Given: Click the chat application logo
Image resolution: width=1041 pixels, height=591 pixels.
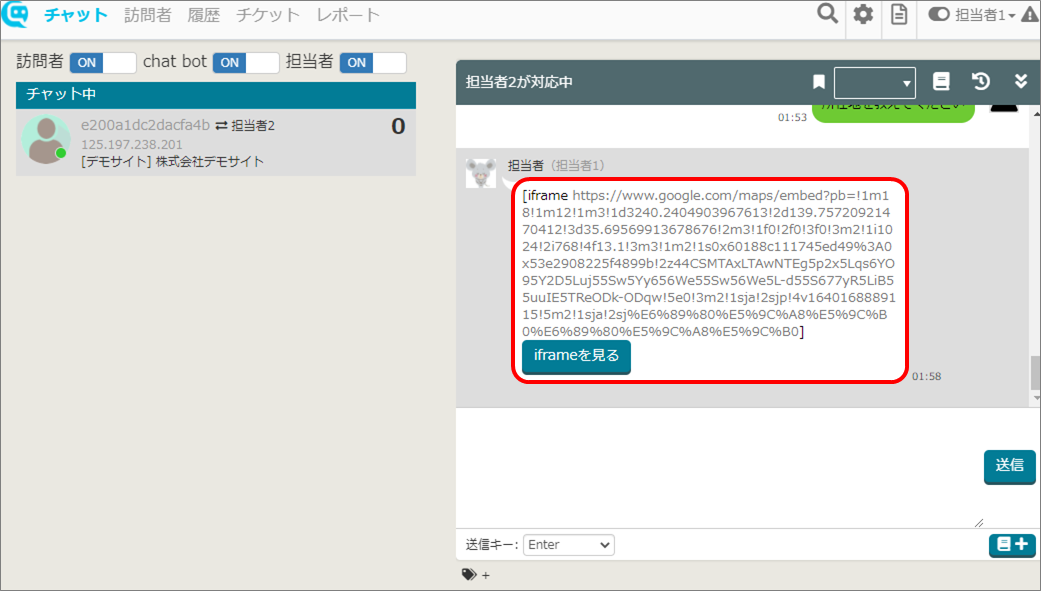Looking at the screenshot, I should coord(15,14).
